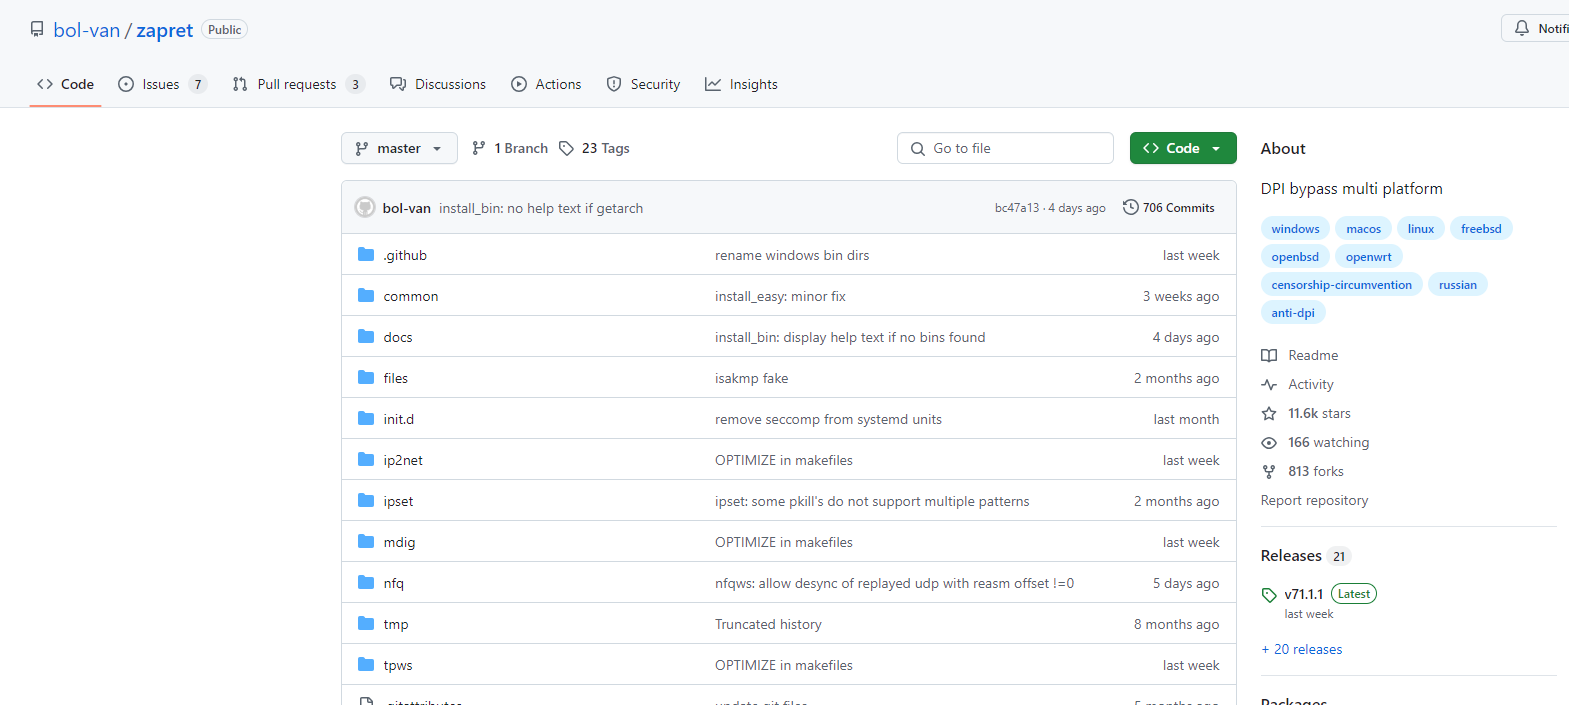Open the Code tab
This screenshot has height=705, width=1569.
(66, 84)
